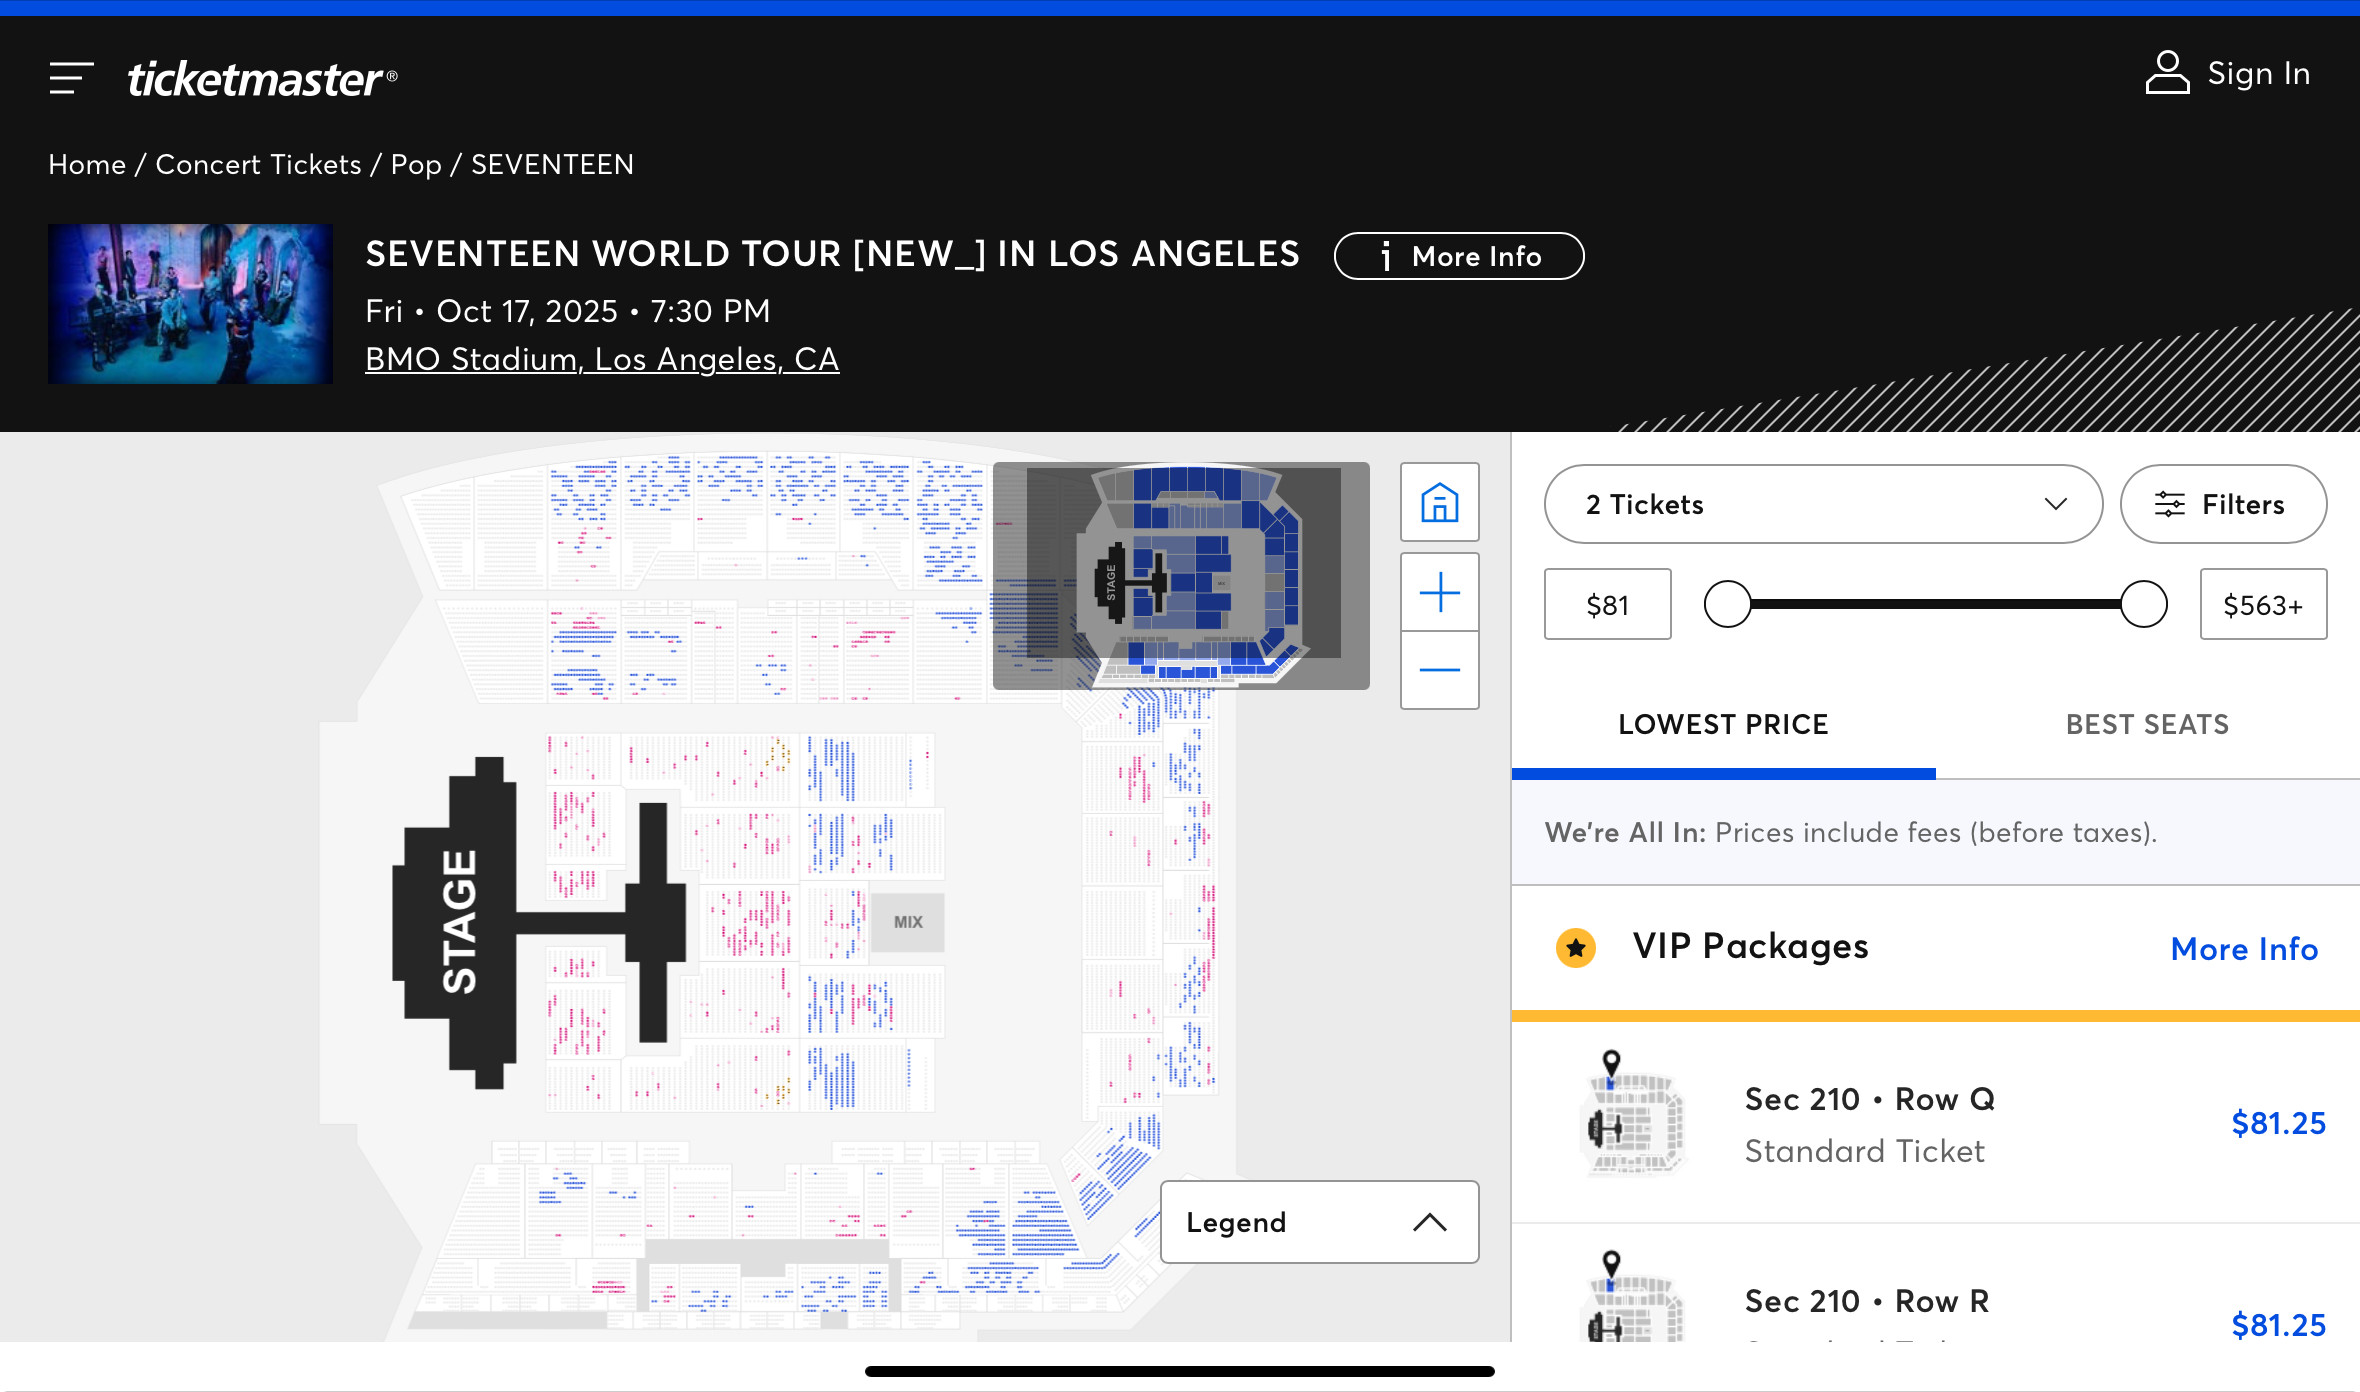Open the hamburger navigation menu
Viewport: 2360px width, 1392px height.
[x=71, y=77]
